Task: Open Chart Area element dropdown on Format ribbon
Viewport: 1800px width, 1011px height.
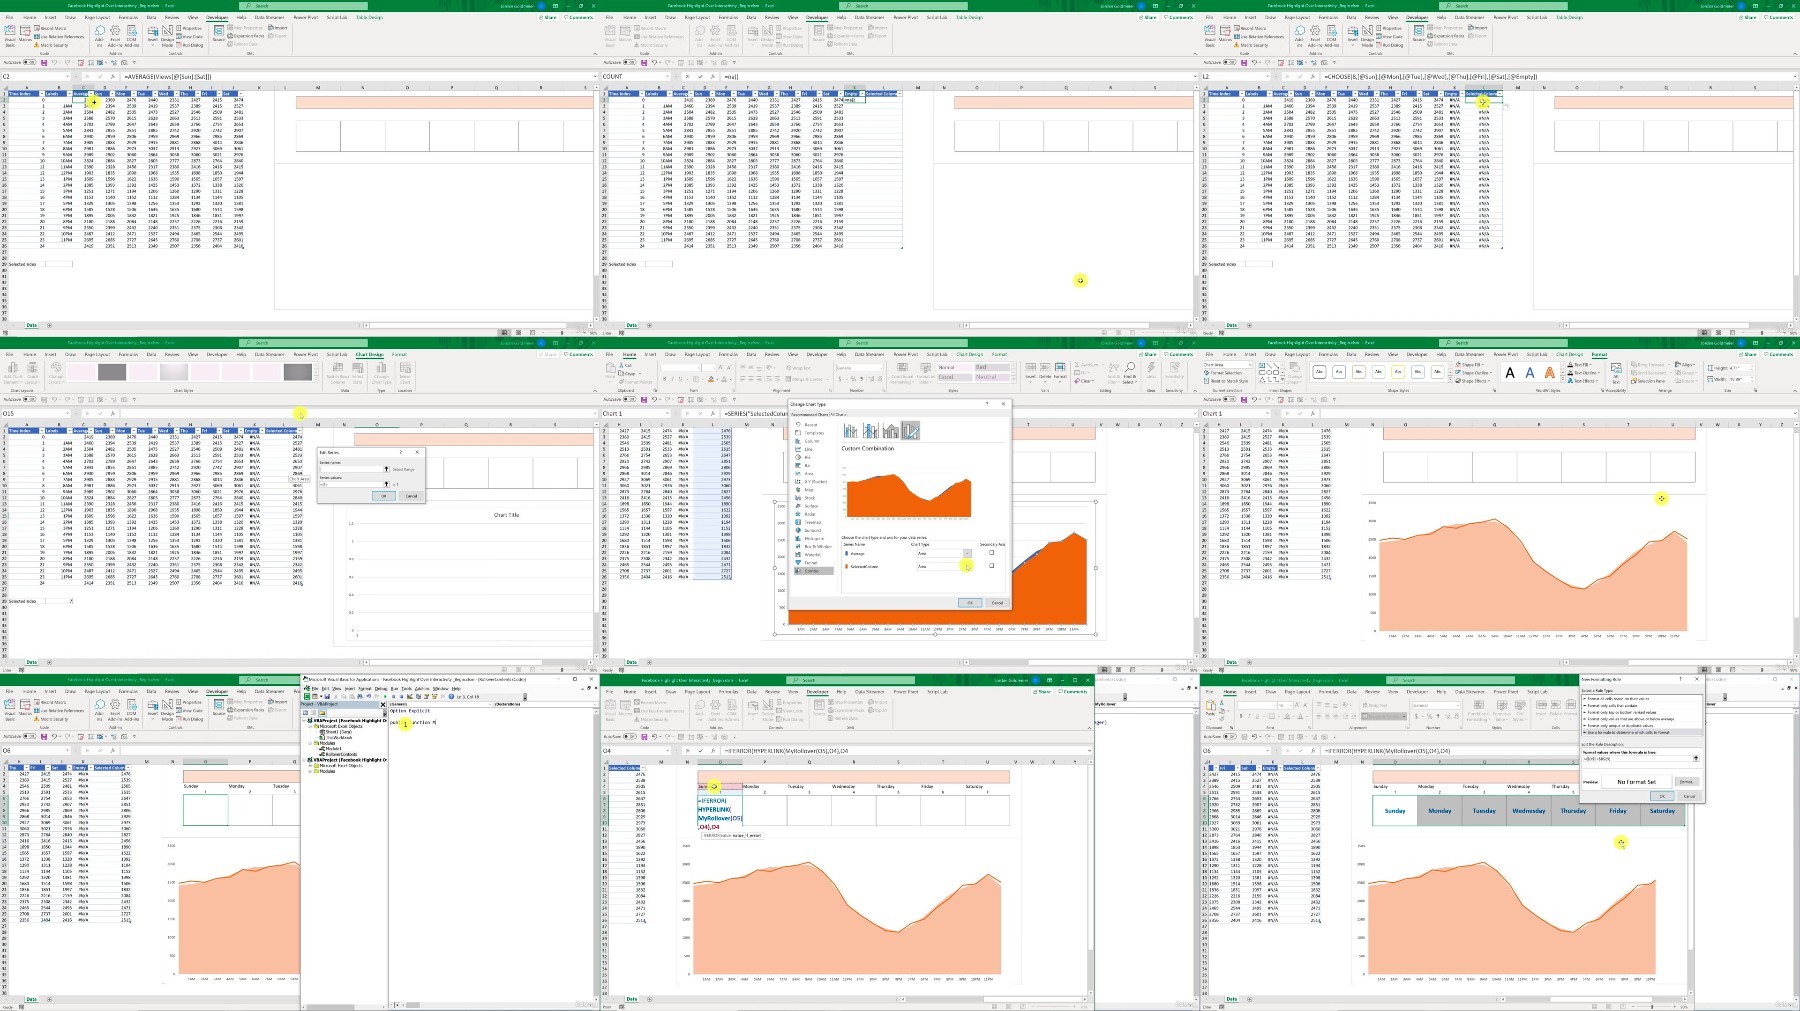Action: tap(1250, 365)
